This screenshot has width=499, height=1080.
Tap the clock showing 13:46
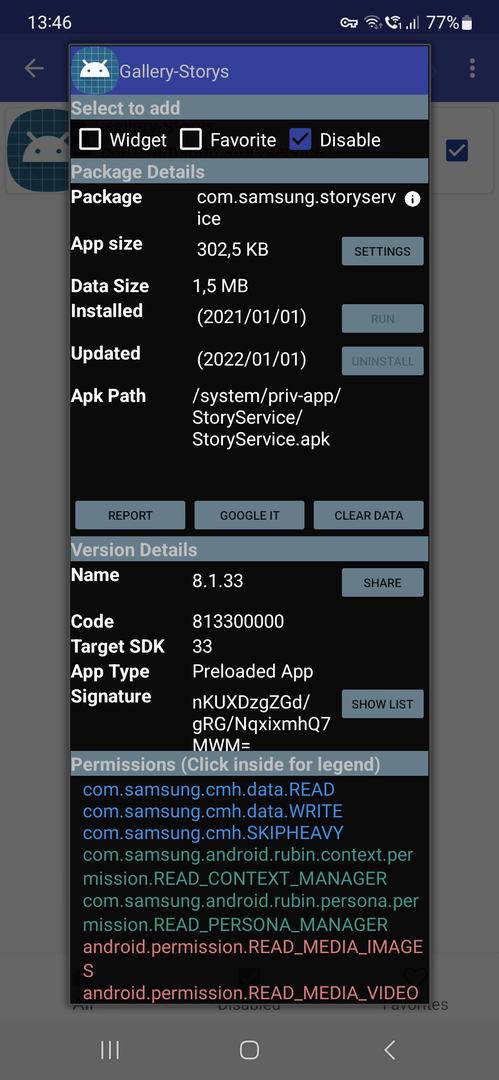tap(50, 23)
